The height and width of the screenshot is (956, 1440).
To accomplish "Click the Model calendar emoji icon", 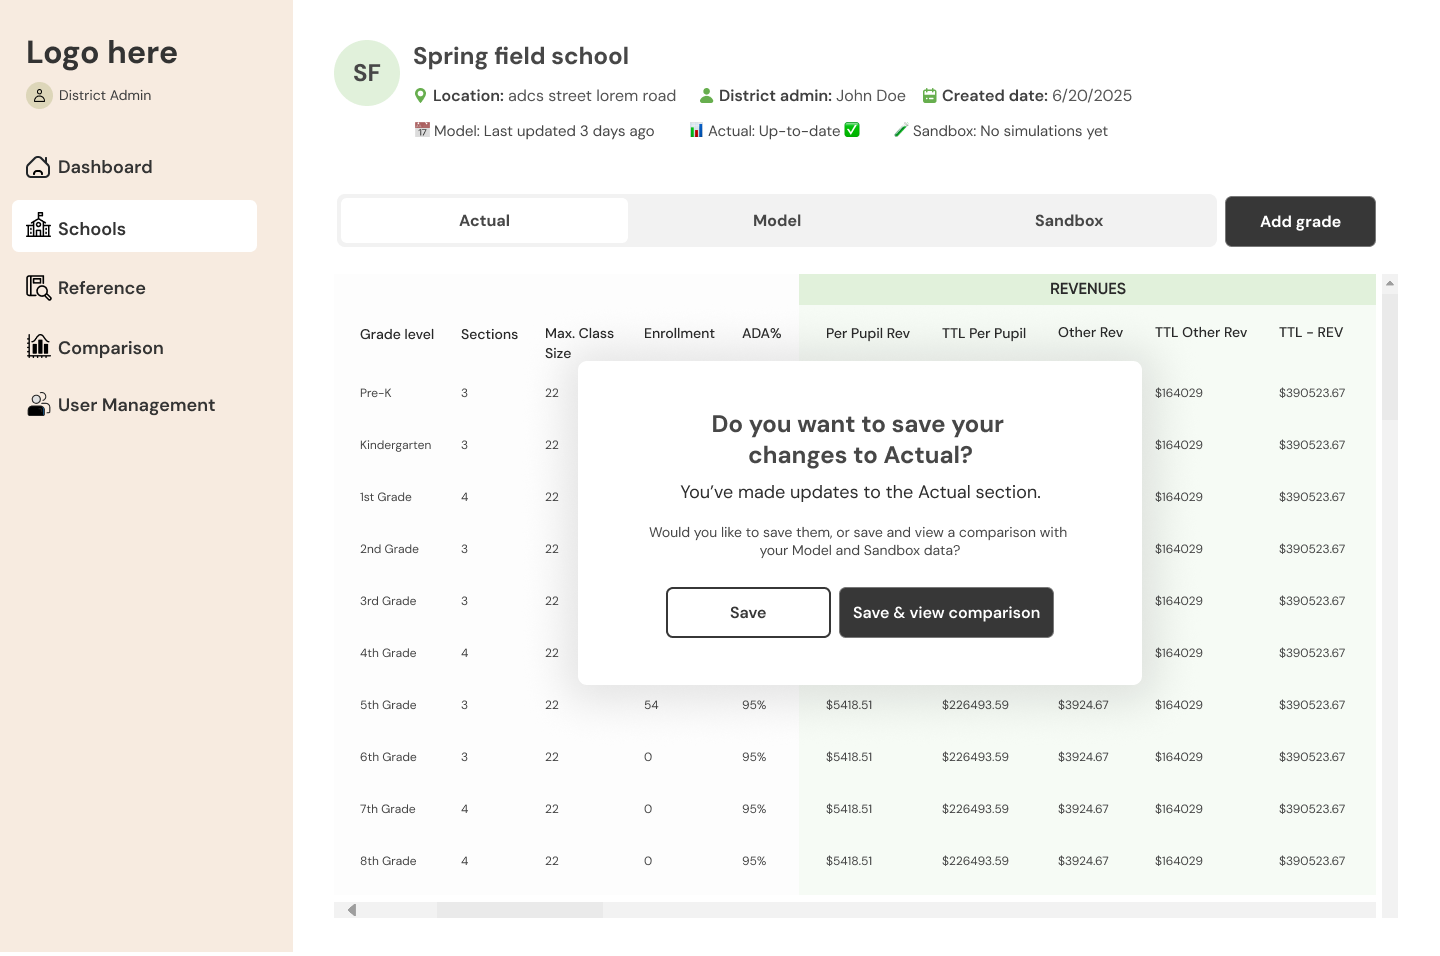I will pos(422,130).
